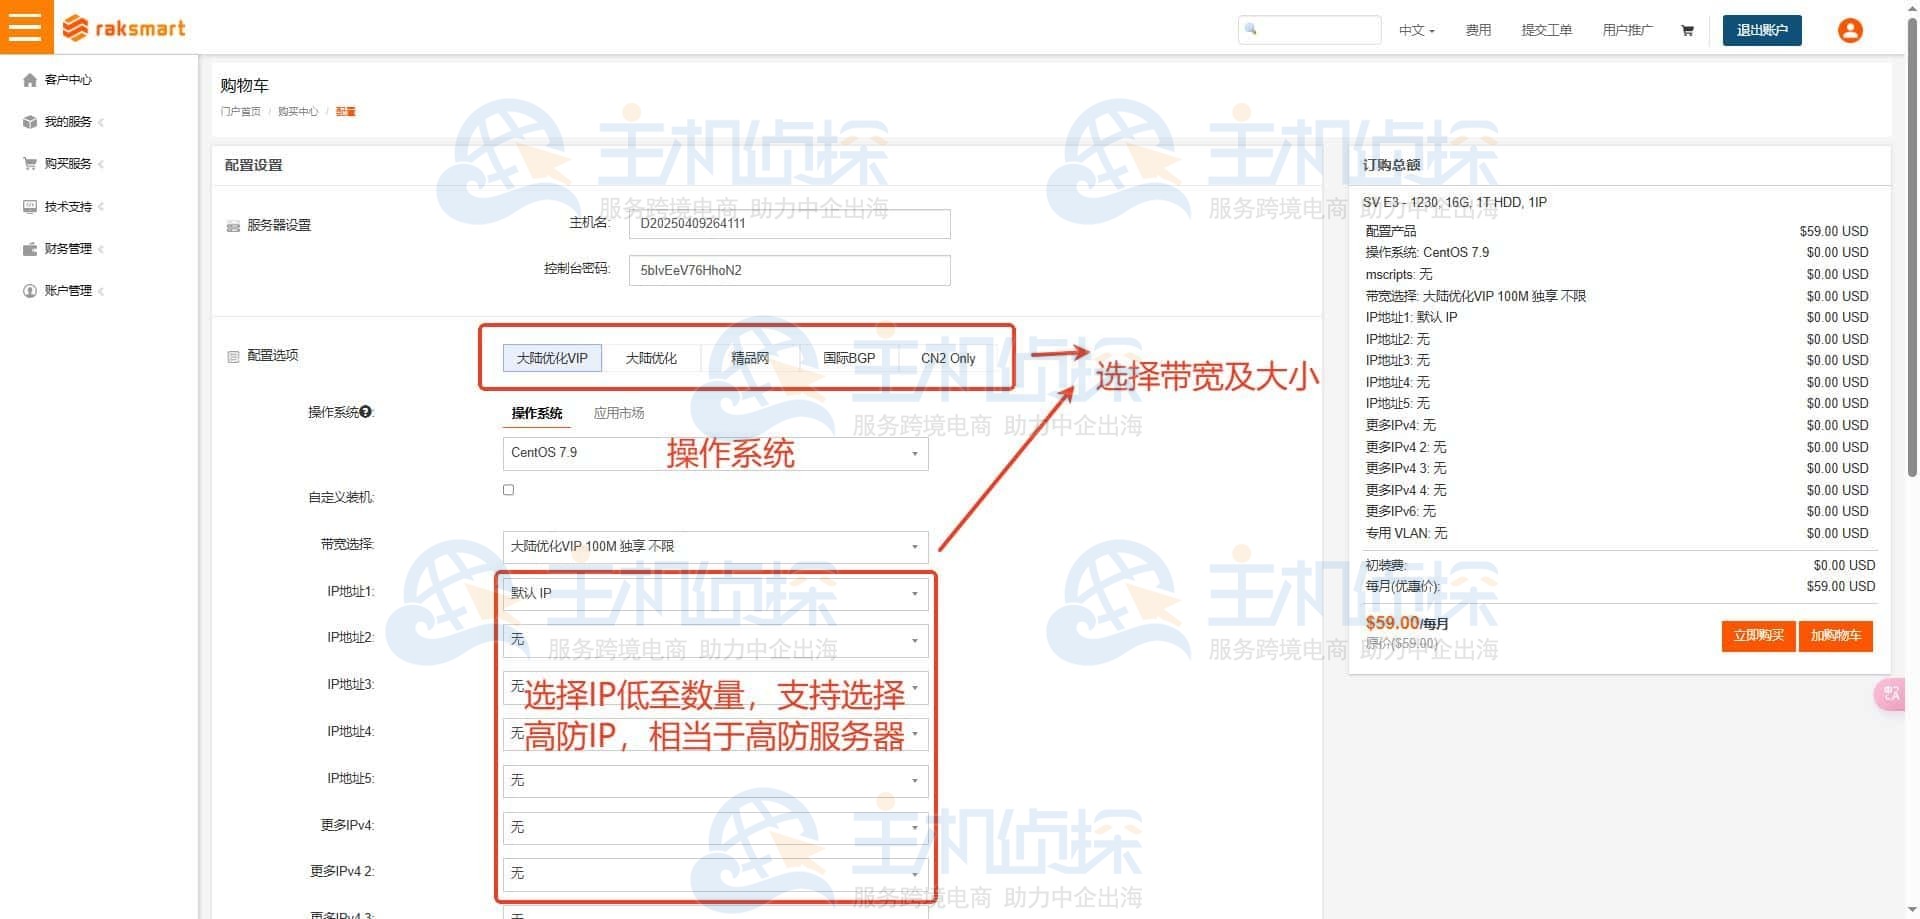
Task: Switch to the 应用市场 tab
Action: (x=619, y=412)
